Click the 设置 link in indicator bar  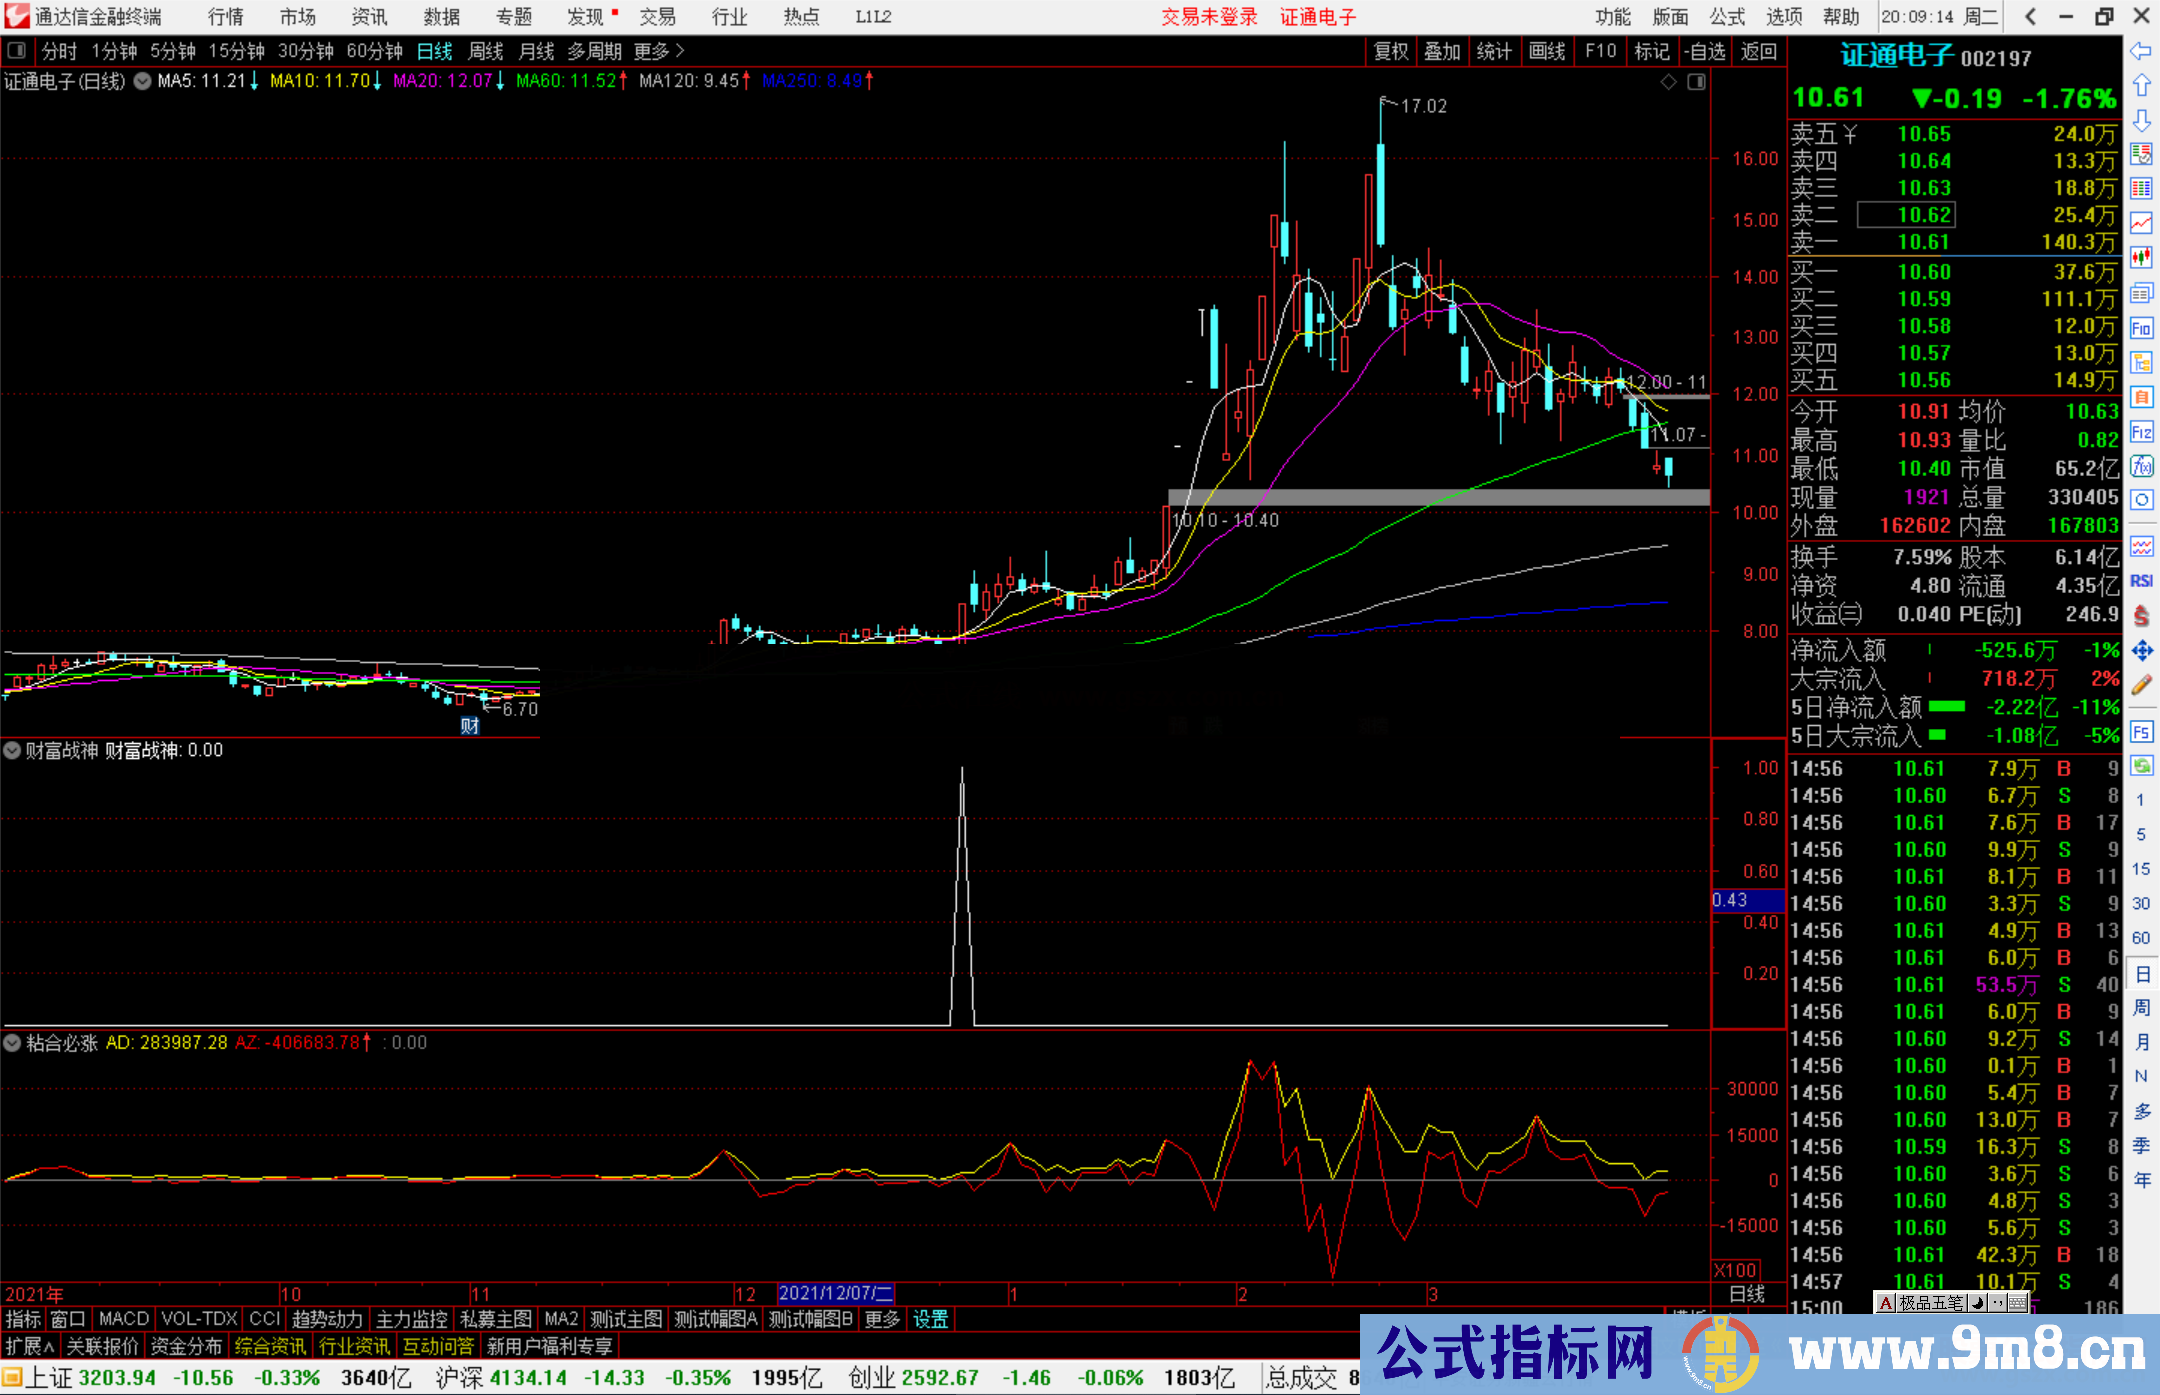tap(930, 1319)
